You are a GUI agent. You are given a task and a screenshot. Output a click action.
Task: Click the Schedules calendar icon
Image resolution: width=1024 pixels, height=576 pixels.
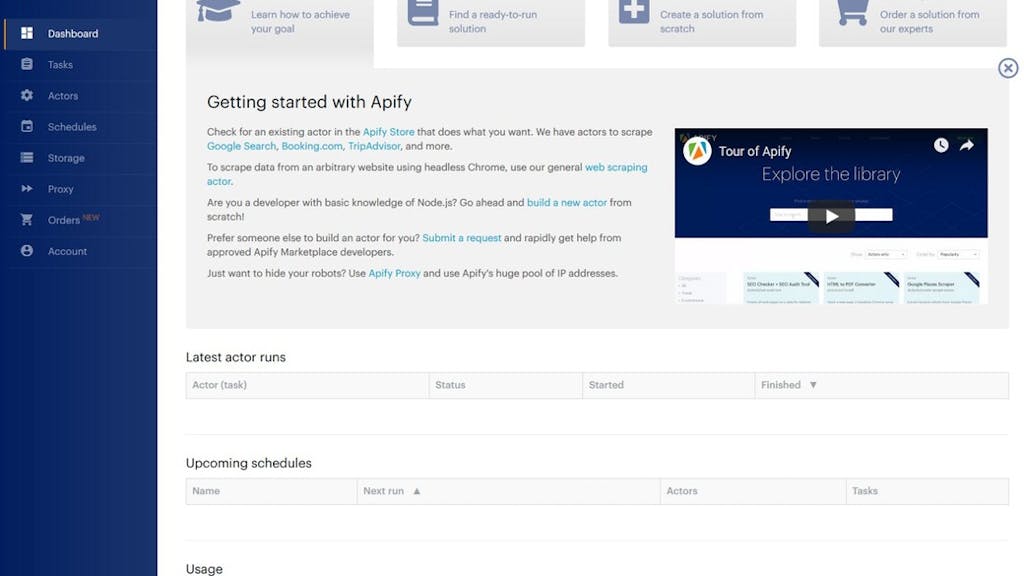tap(27, 126)
